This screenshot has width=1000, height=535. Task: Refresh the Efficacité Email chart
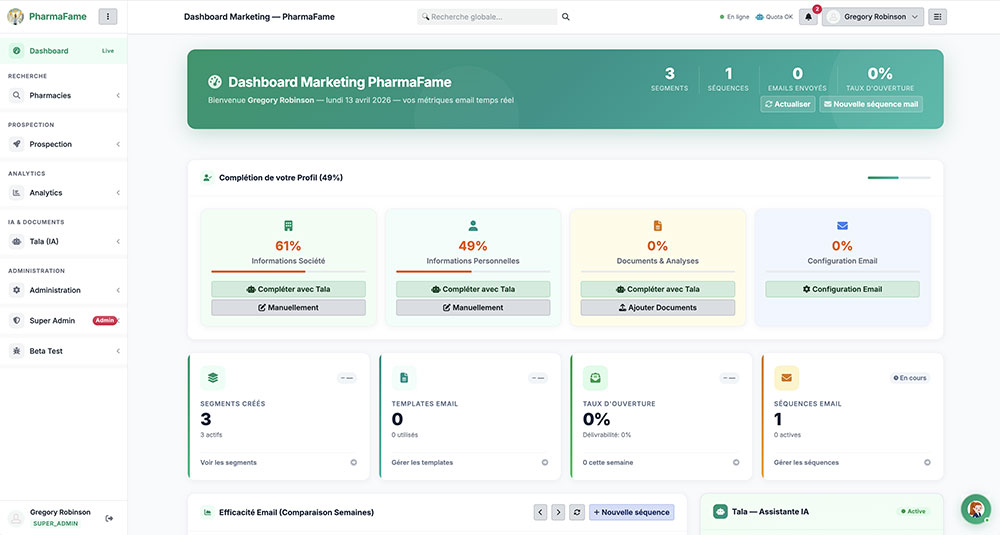pyautogui.click(x=577, y=512)
